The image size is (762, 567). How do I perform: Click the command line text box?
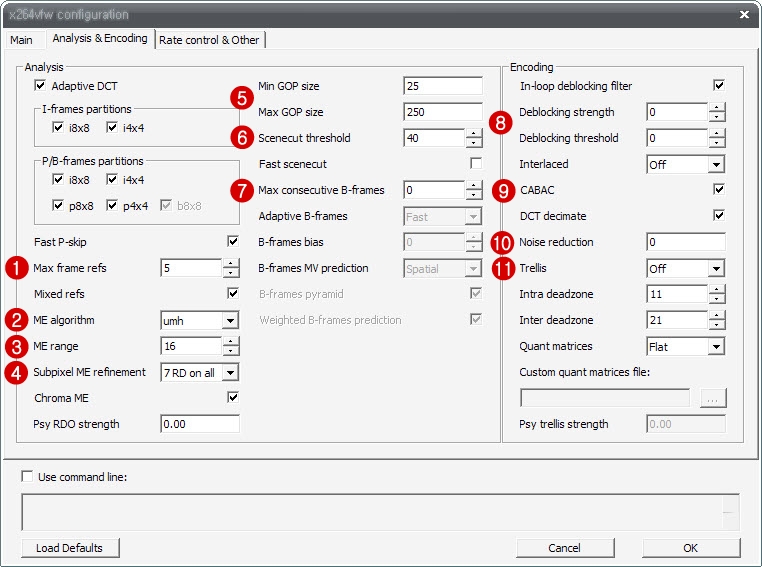[x=380, y=512]
